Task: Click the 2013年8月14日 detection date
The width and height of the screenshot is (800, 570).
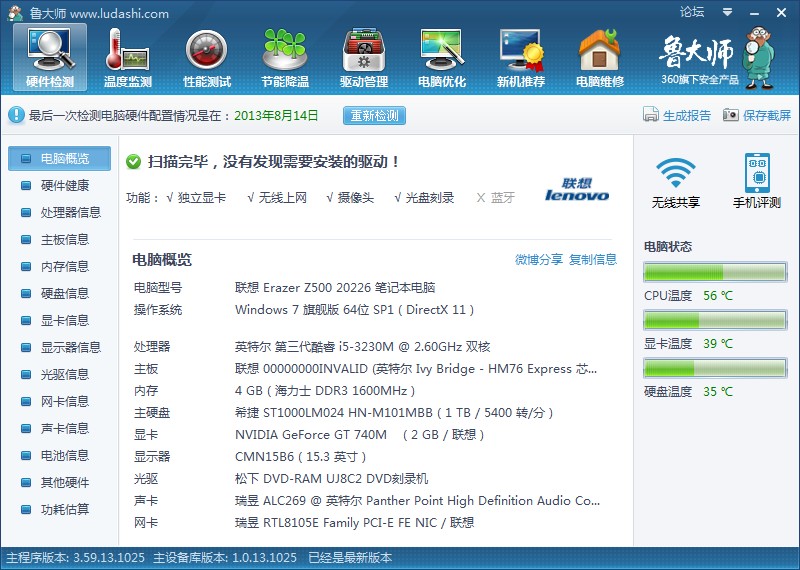Action: pyautogui.click(x=276, y=115)
